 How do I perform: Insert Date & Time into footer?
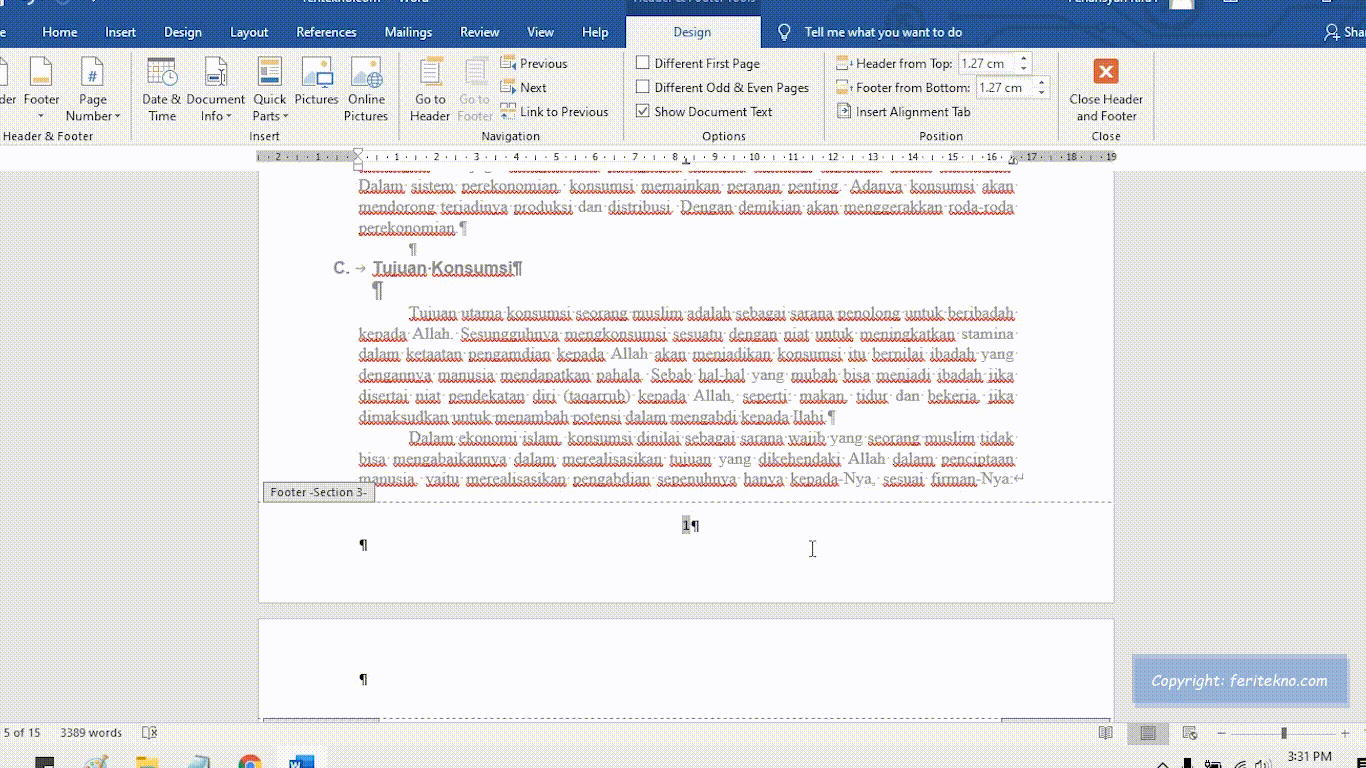(x=161, y=90)
